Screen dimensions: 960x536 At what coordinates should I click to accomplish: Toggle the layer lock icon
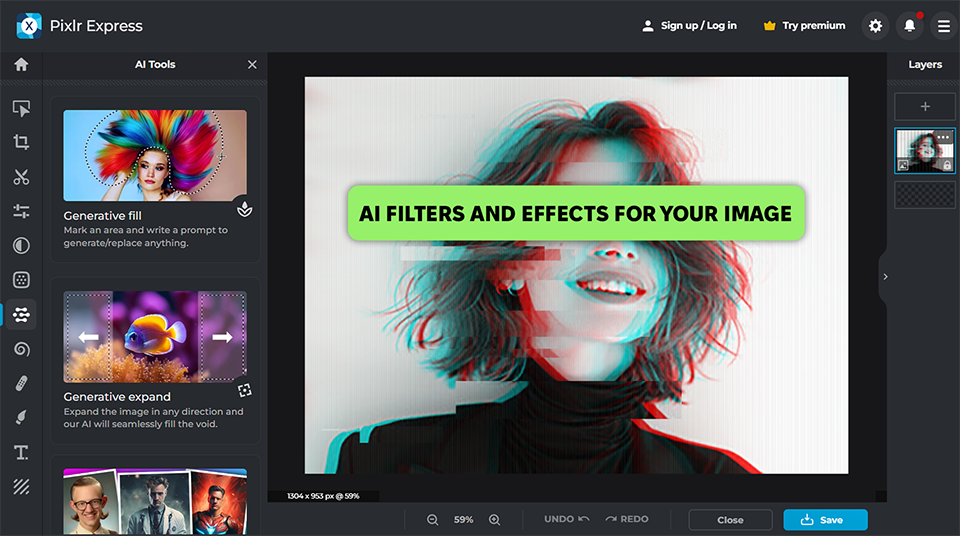click(x=947, y=165)
